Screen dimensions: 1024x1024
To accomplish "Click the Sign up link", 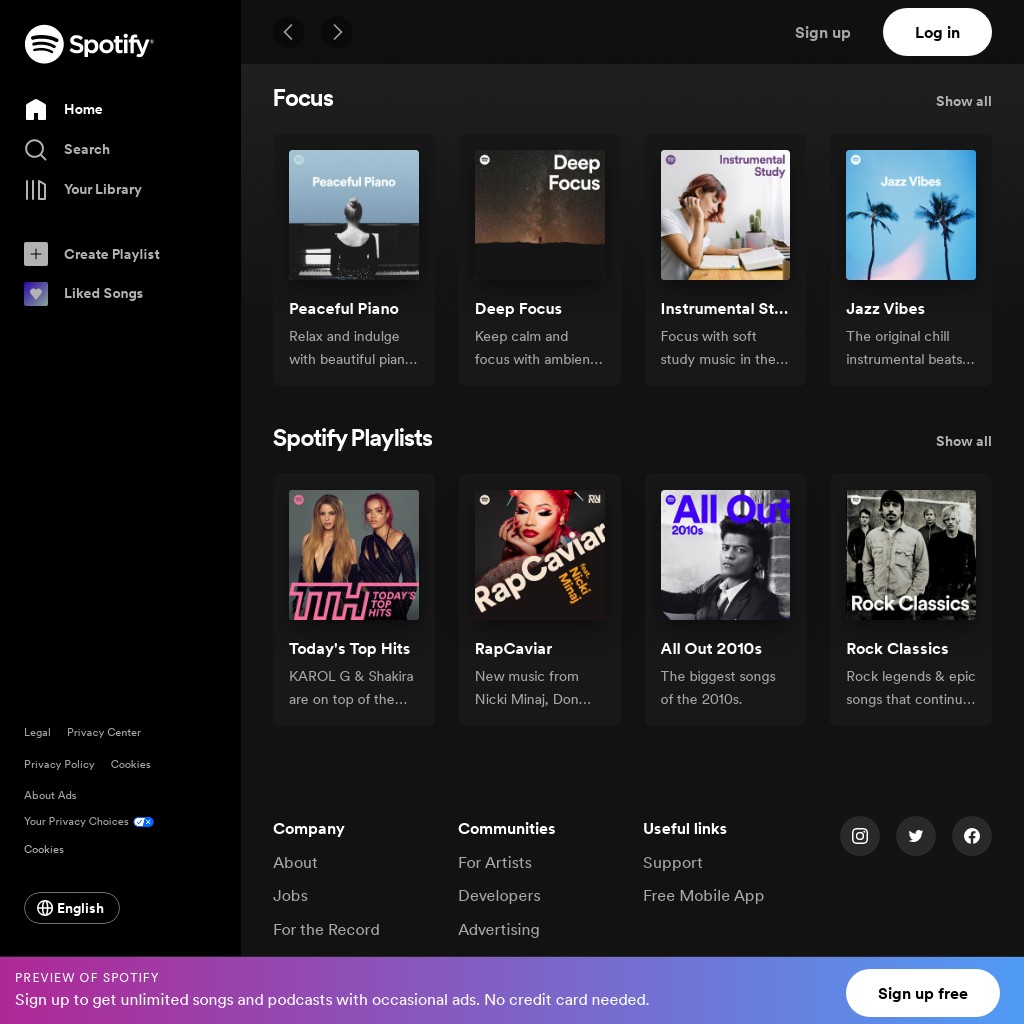I will [822, 32].
